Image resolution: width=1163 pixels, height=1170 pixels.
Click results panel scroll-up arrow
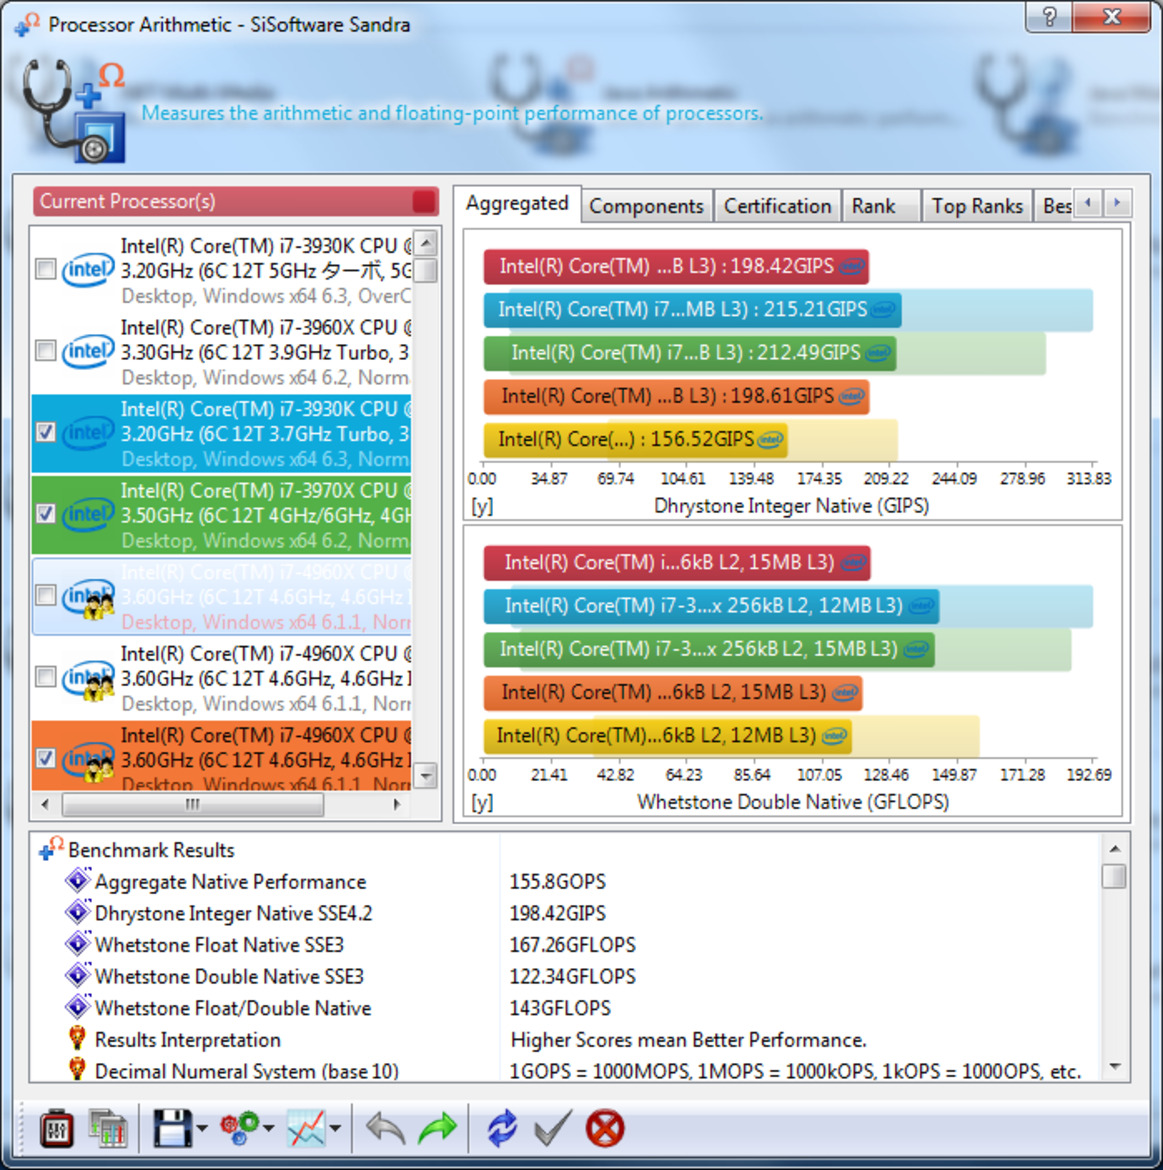tap(1114, 848)
